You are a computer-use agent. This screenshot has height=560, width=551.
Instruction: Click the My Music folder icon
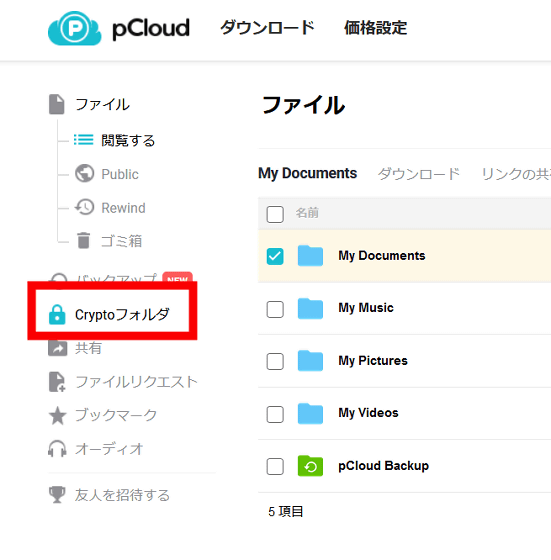(x=310, y=308)
